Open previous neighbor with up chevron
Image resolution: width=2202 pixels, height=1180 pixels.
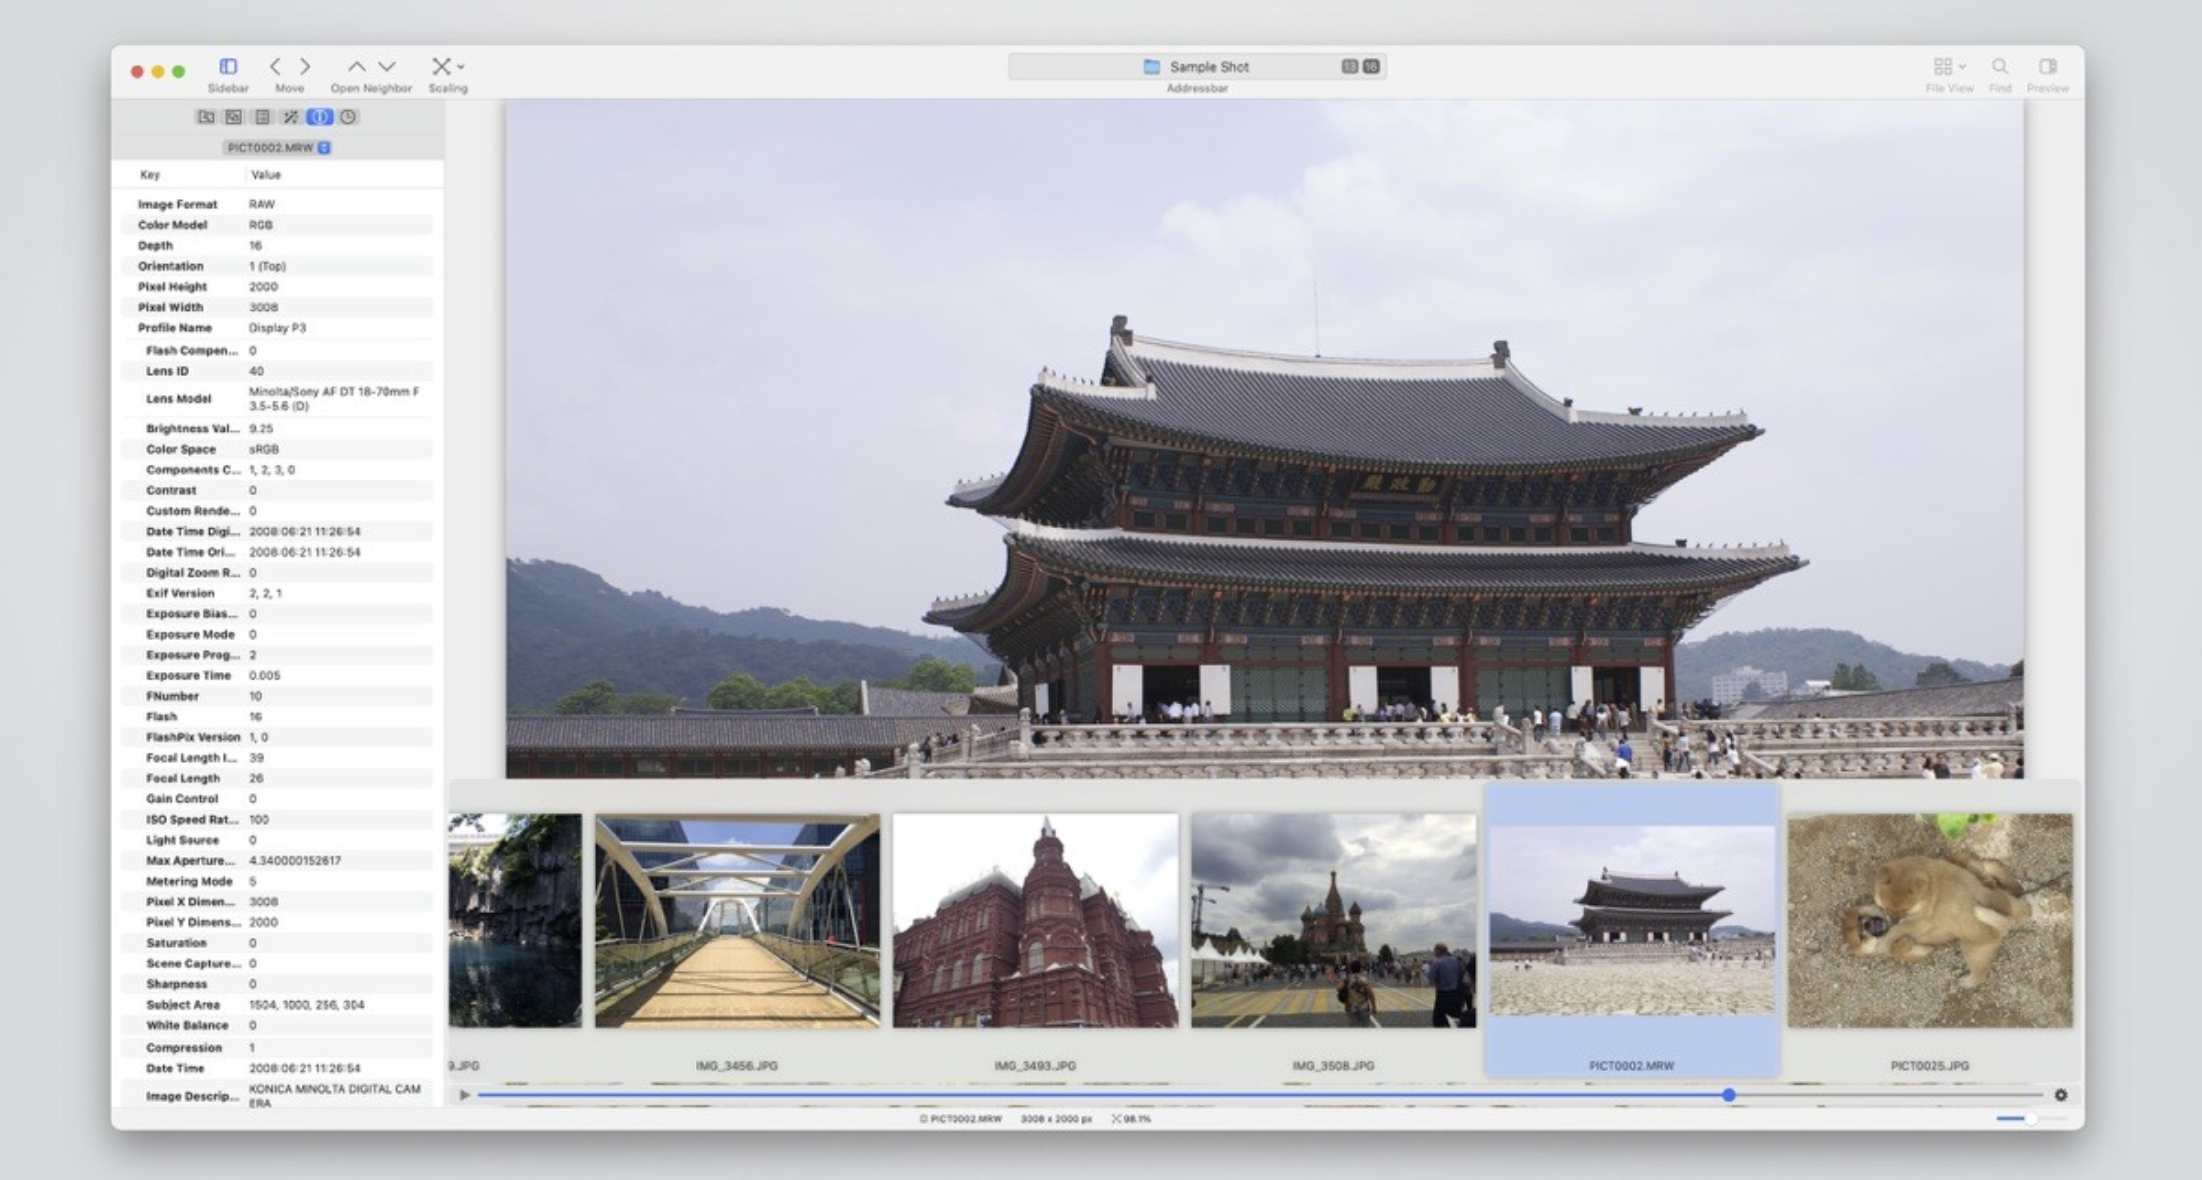(x=356, y=66)
